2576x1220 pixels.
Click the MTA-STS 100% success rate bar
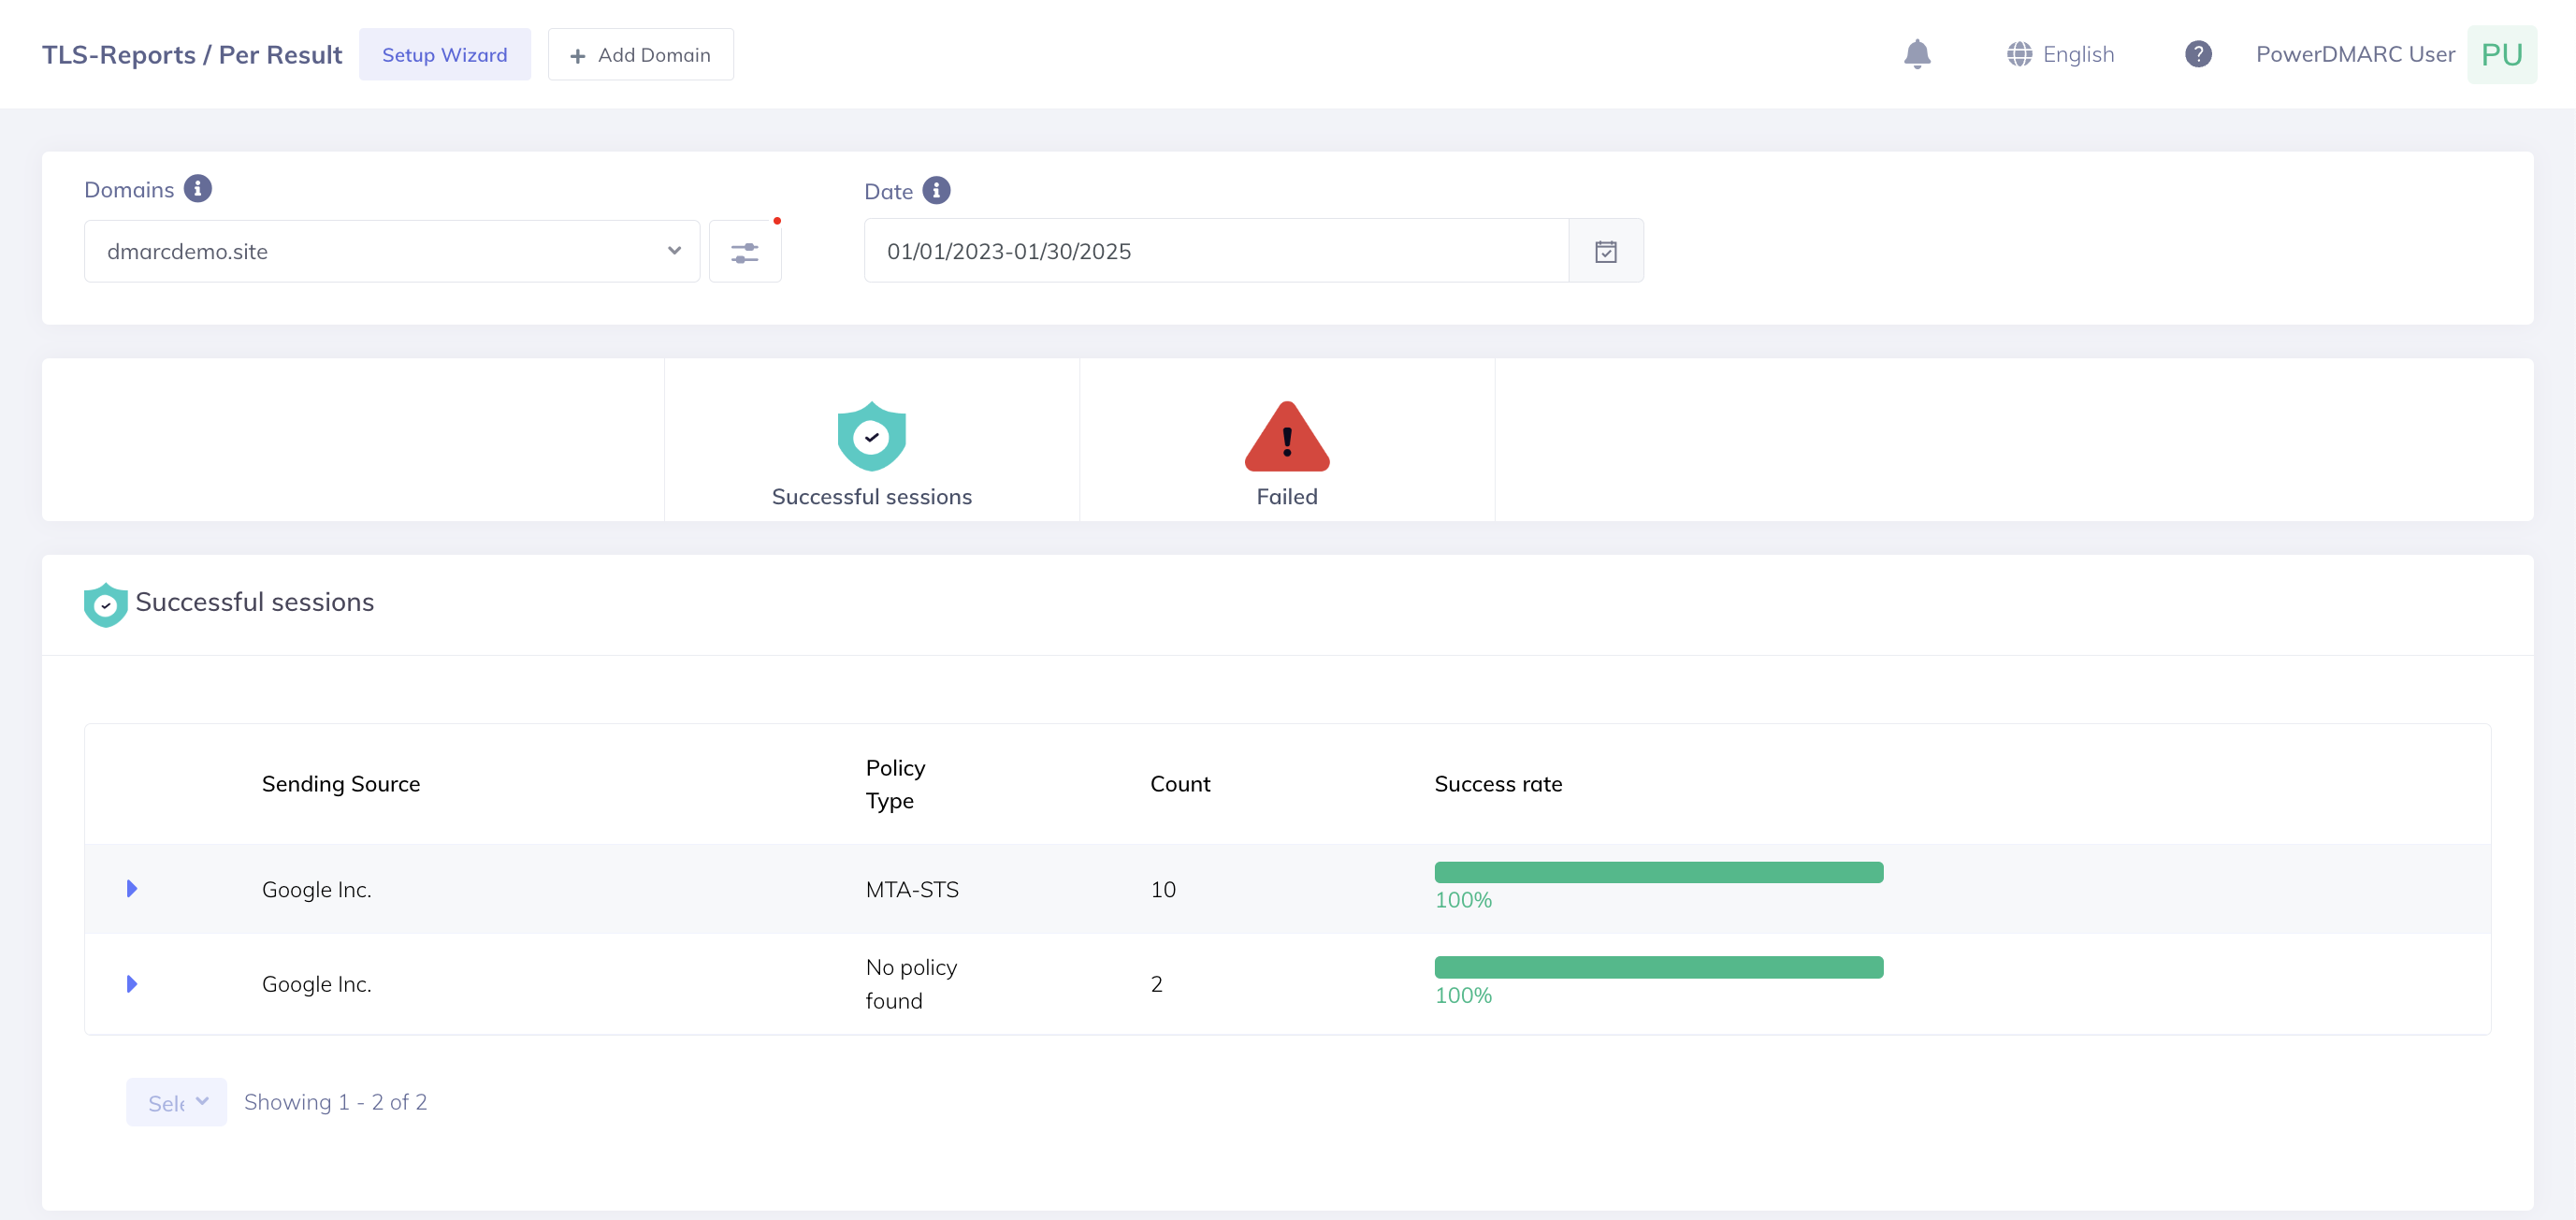coord(1658,872)
